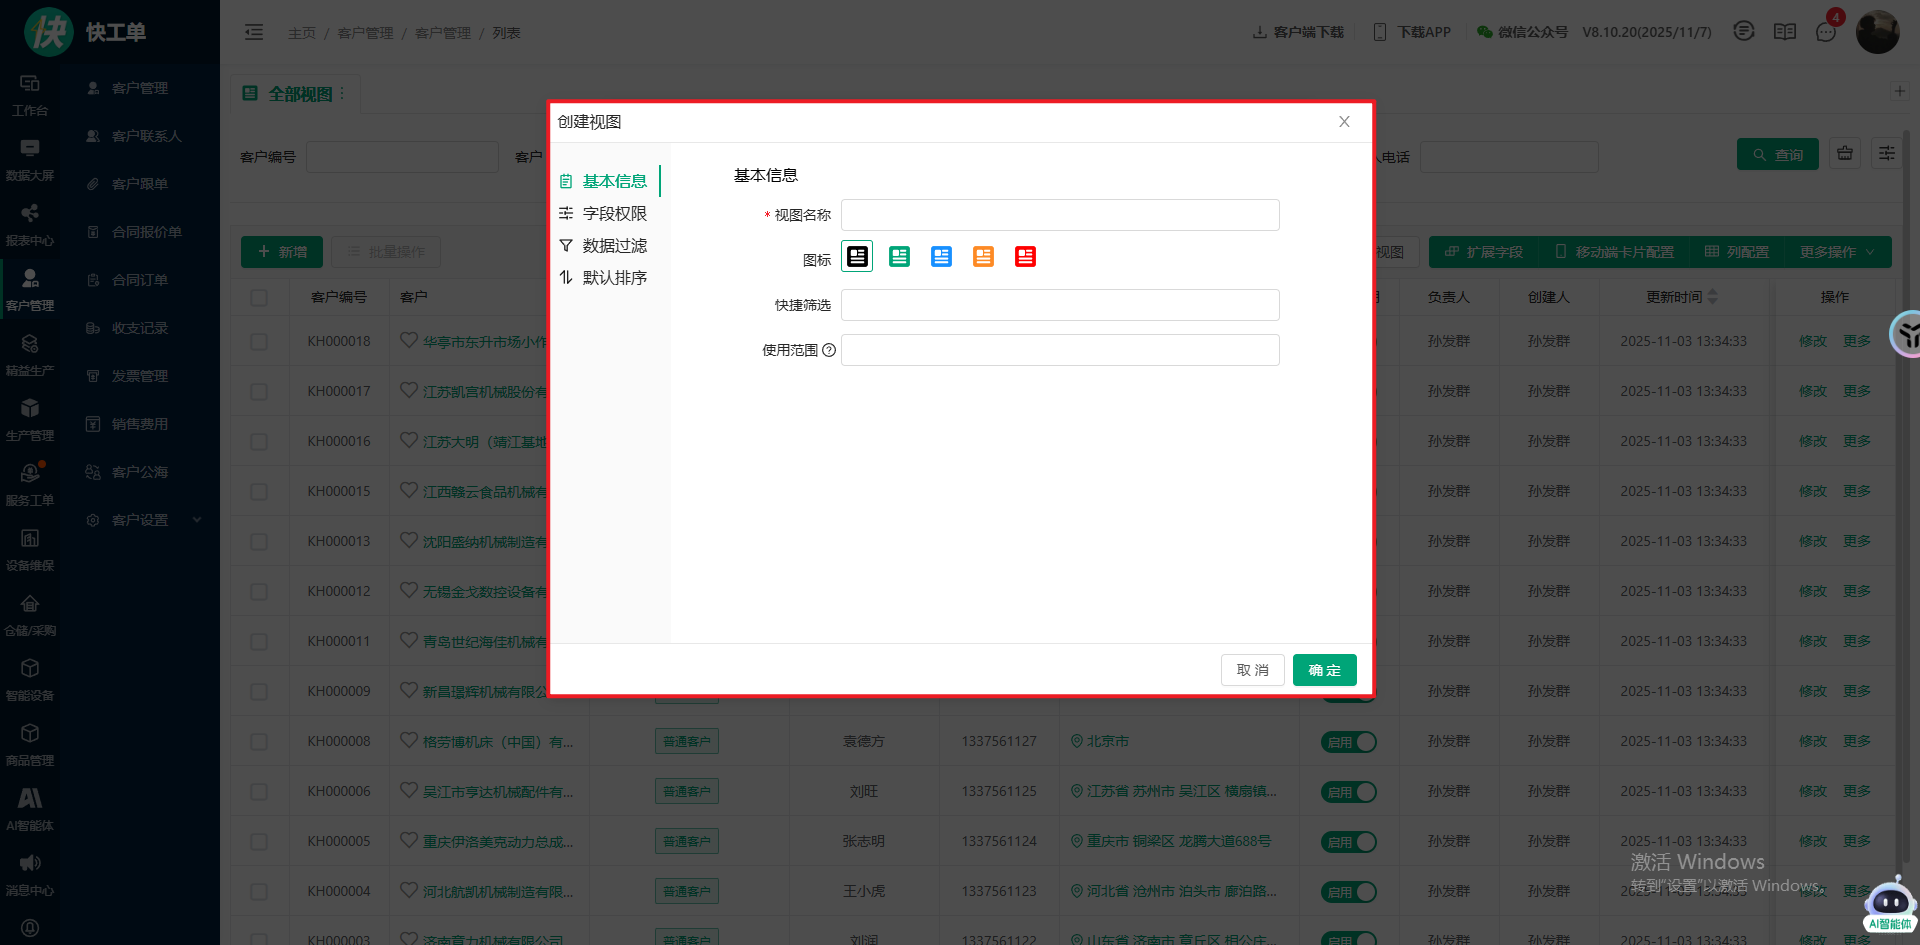Image resolution: width=1920 pixels, height=945 pixels.
Task: Choose the green view icon
Action: pyautogui.click(x=899, y=257)
